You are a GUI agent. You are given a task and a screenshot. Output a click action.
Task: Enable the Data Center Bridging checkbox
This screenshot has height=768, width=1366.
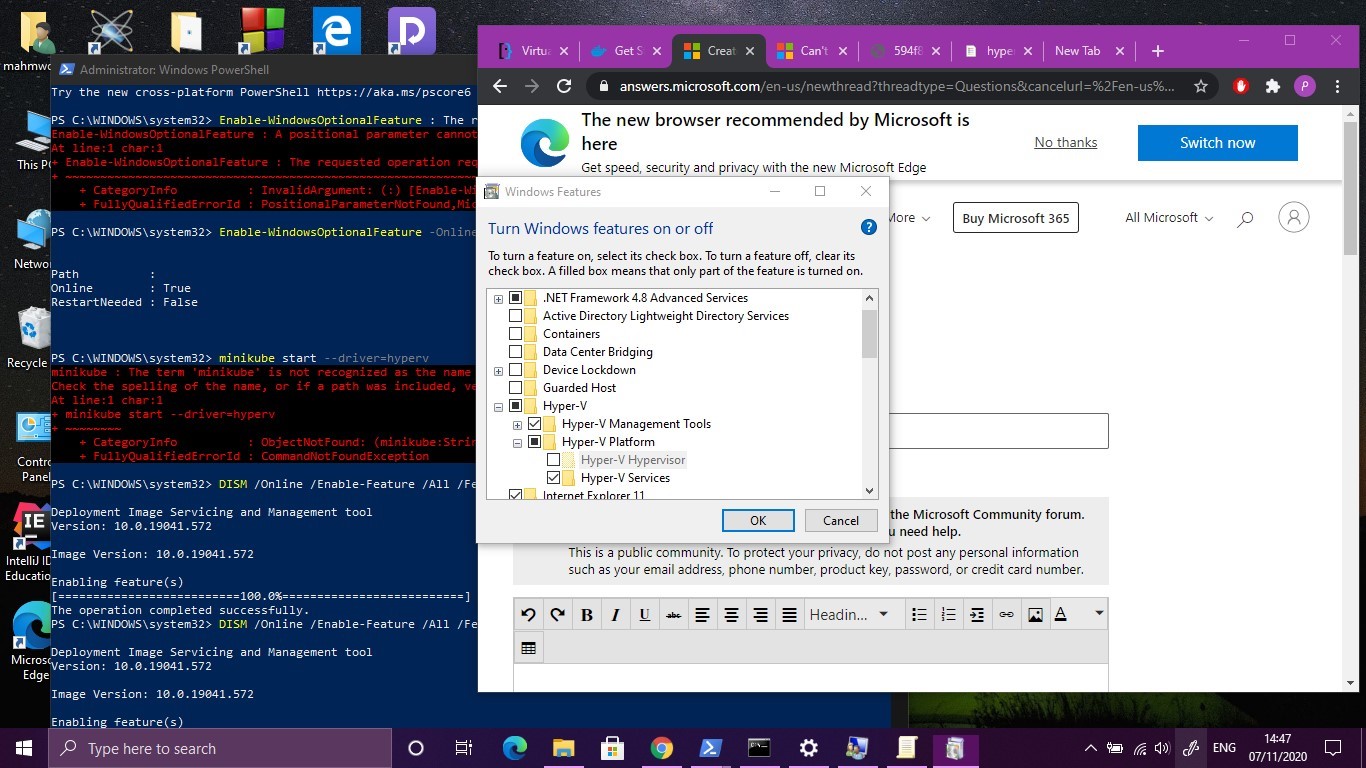[x=516, y=352]
